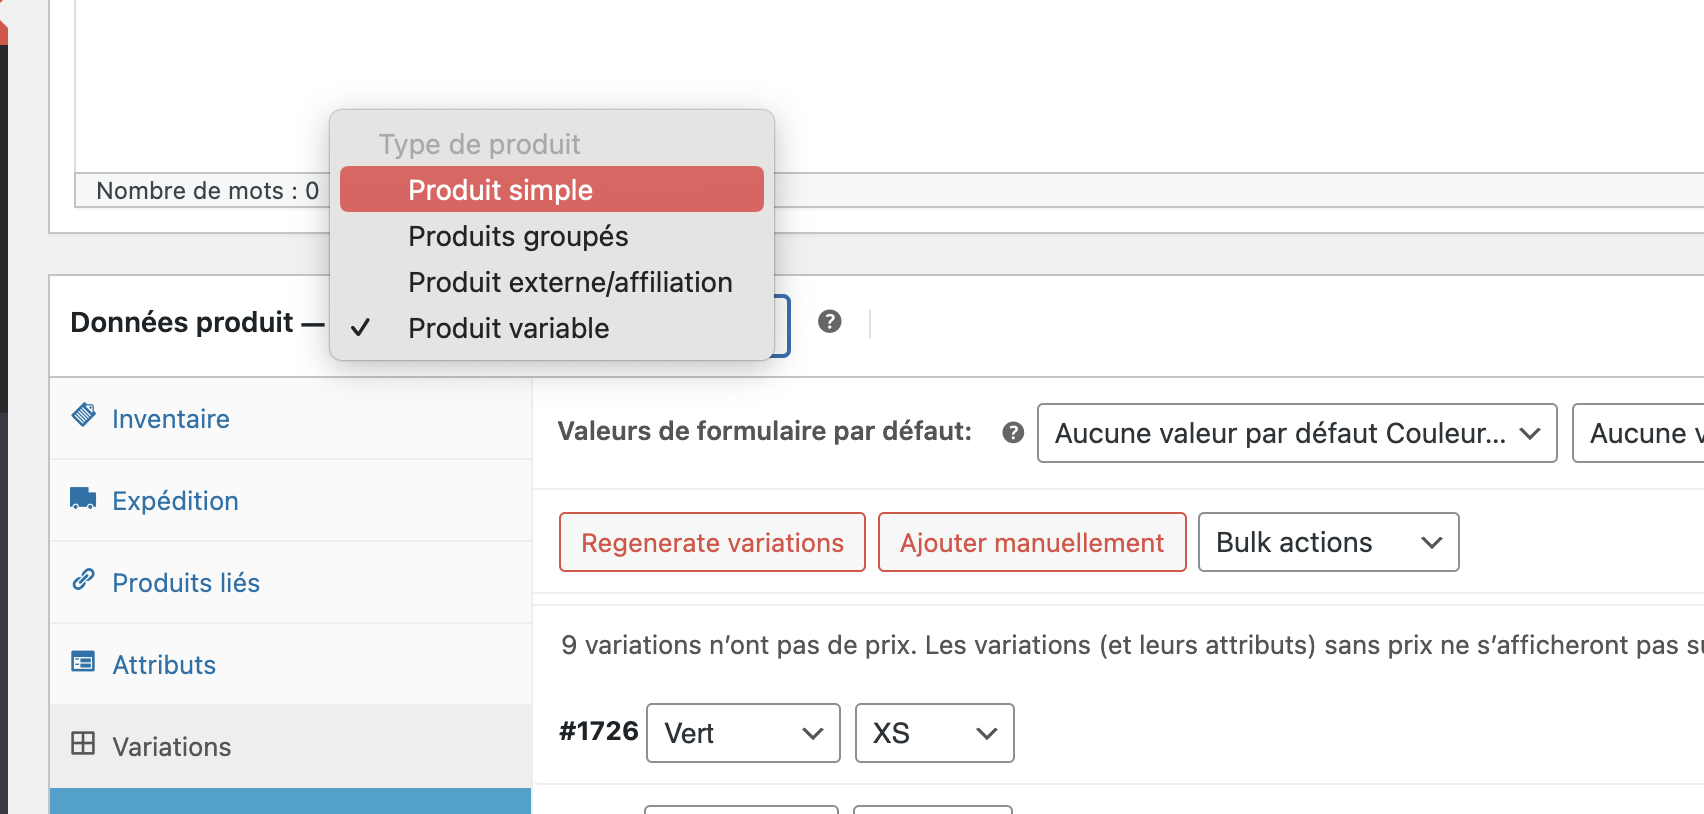The height and width of the screenshot is (814, 1704).
Task: Click the Inventaire tab tag icon
Action: pyautogui.click(x=84, y=415)
